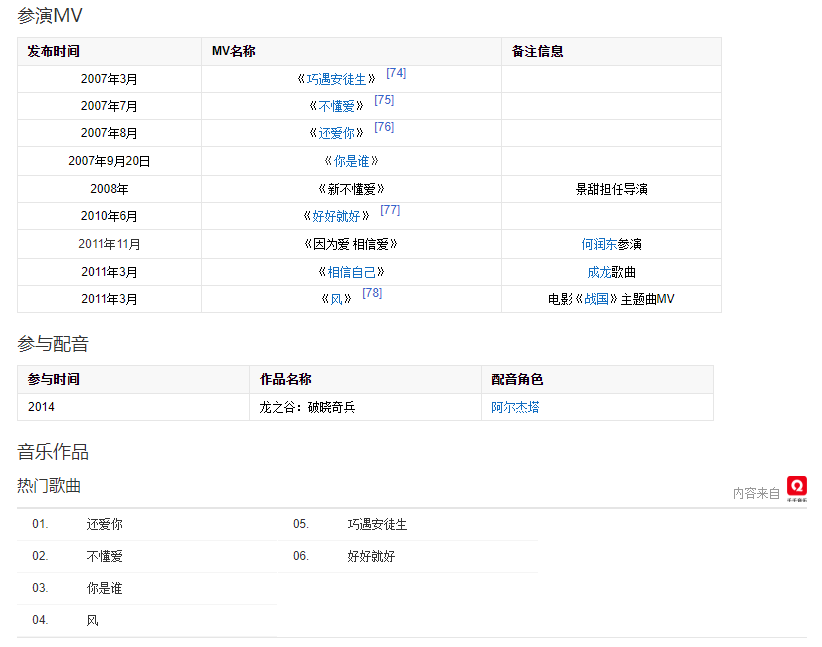Open citation [76] beside 还爱你
Image resolution: width=822 pixels, height=647 pixels.
point(384,127)
